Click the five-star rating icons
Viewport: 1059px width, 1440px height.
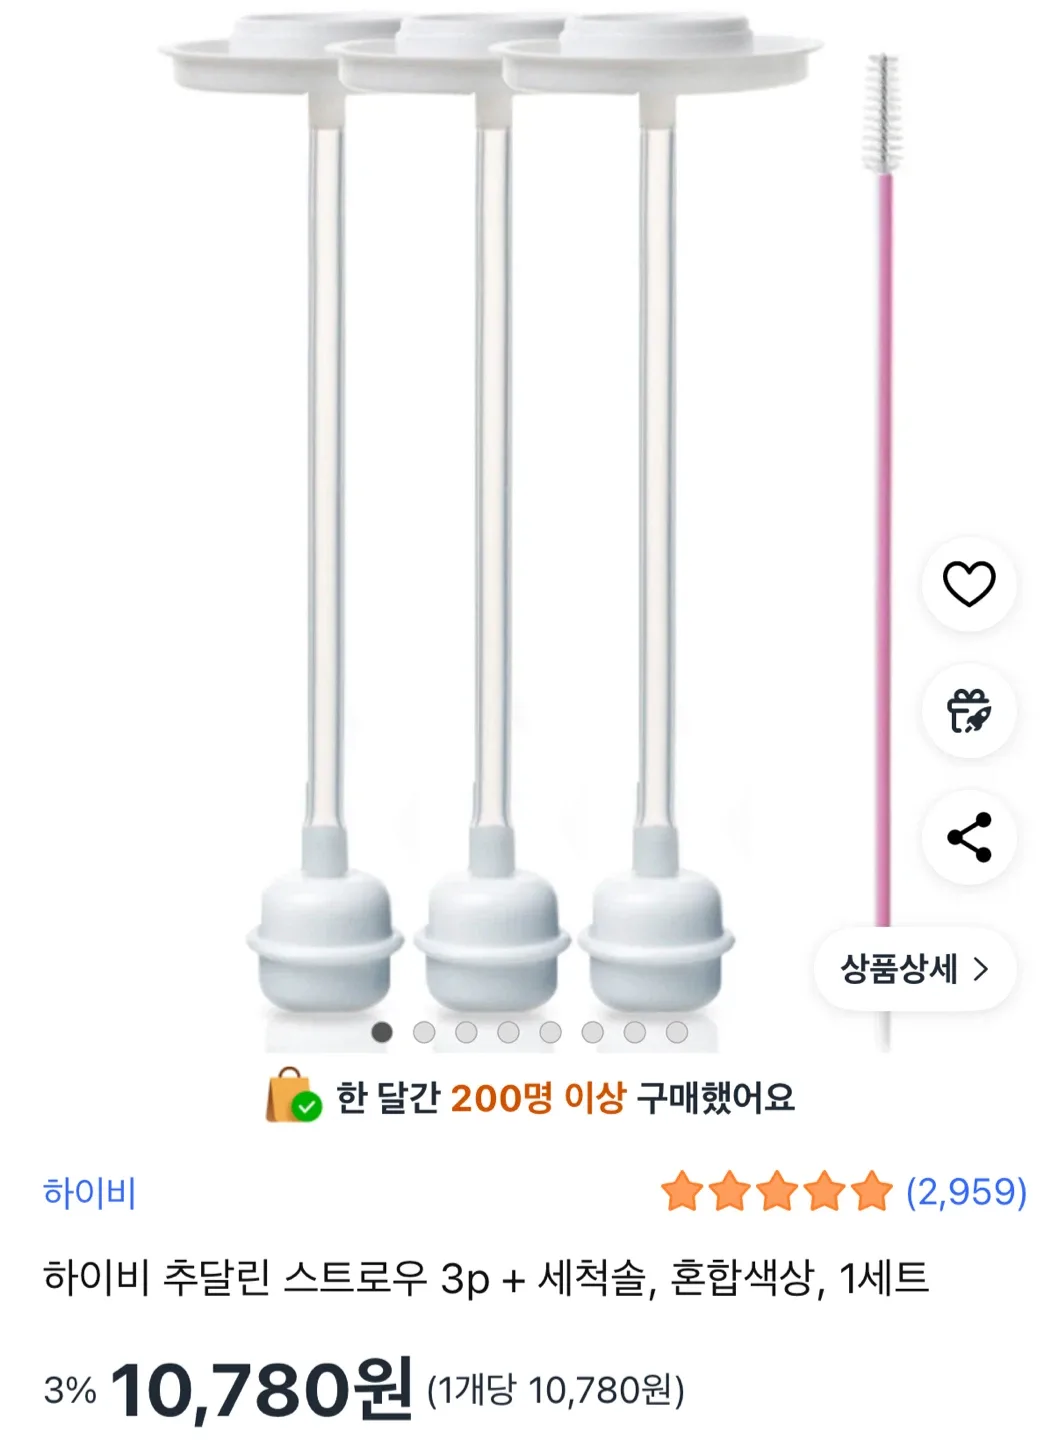tap(776, 1191)
